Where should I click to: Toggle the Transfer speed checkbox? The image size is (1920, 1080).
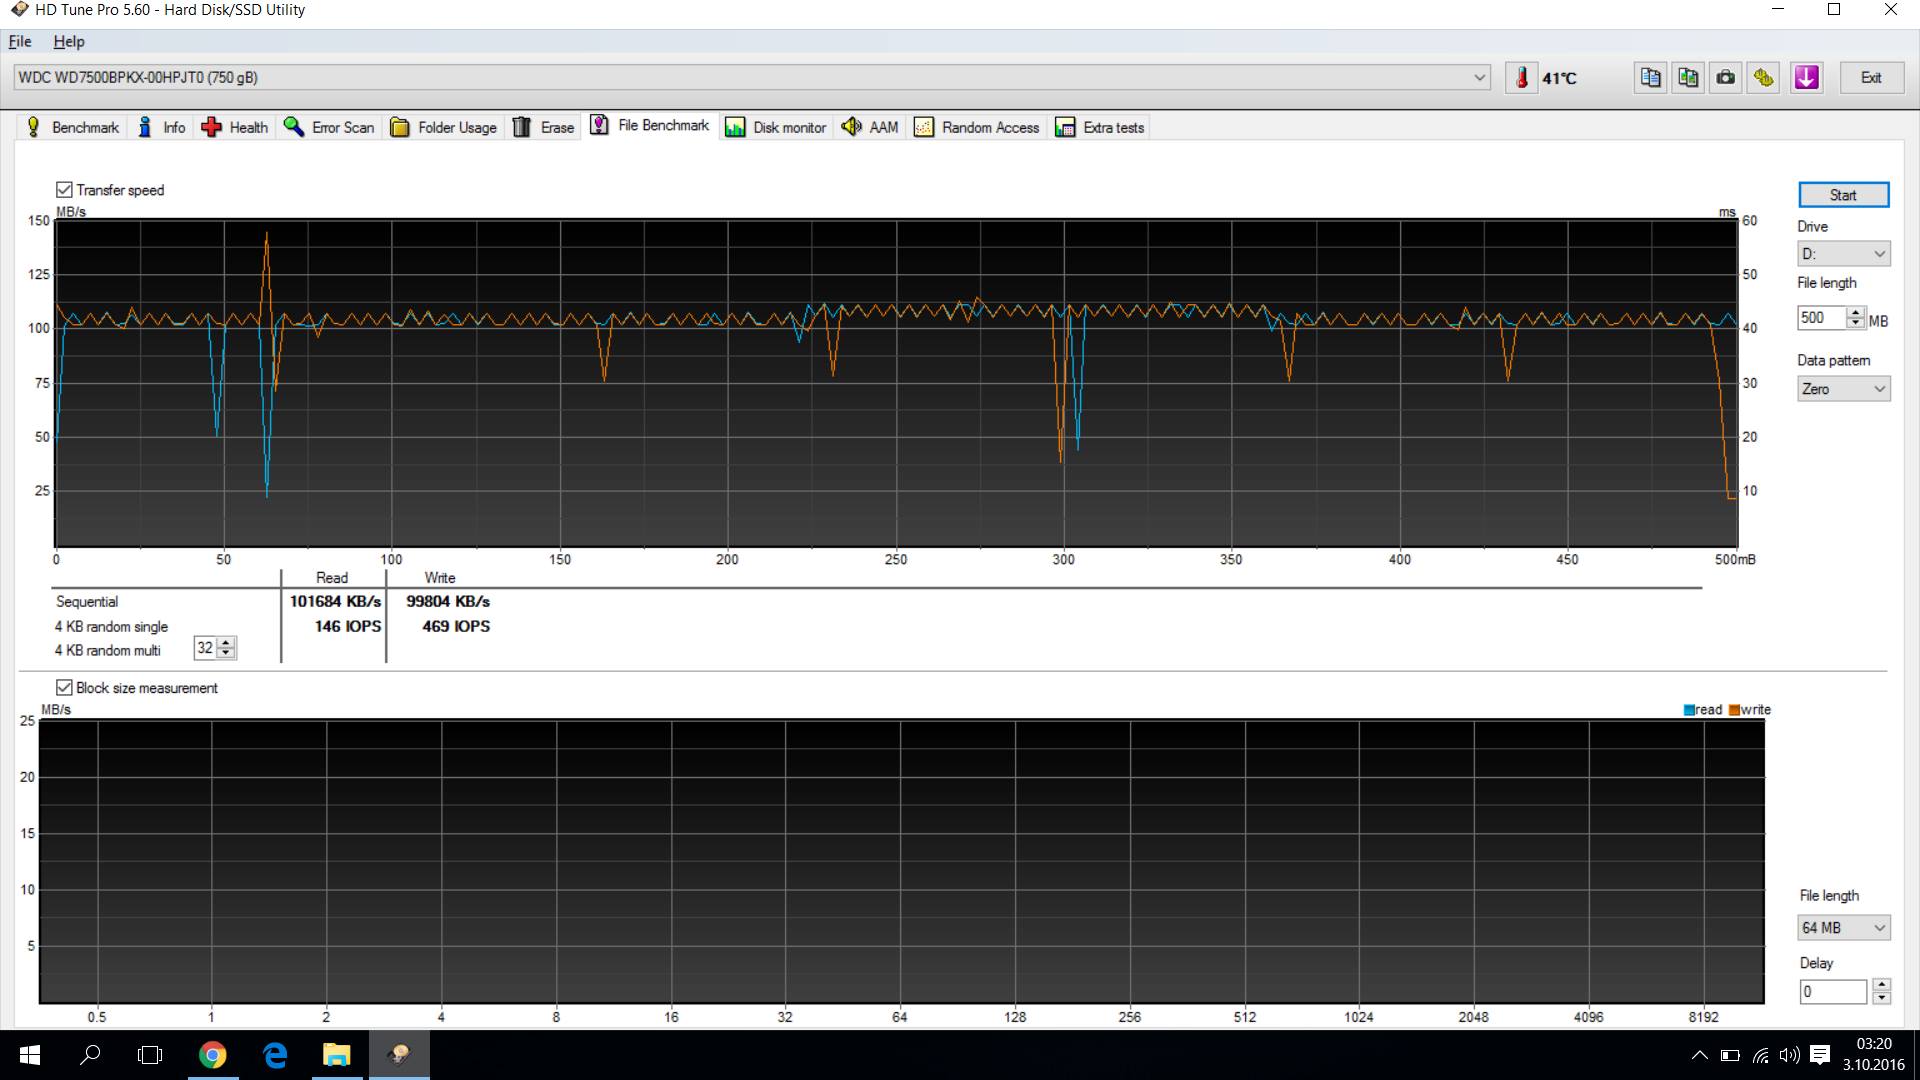(x=65, y=190)
